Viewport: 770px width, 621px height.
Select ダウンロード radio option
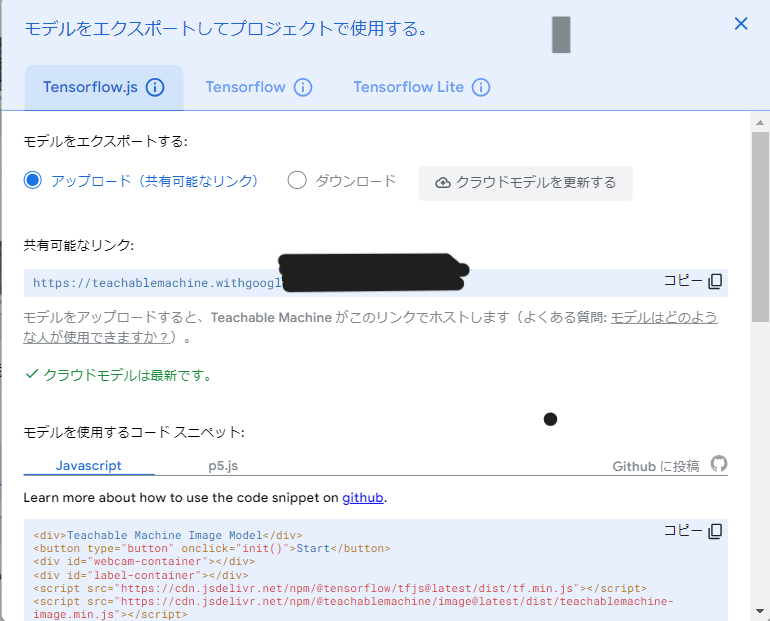297,181
